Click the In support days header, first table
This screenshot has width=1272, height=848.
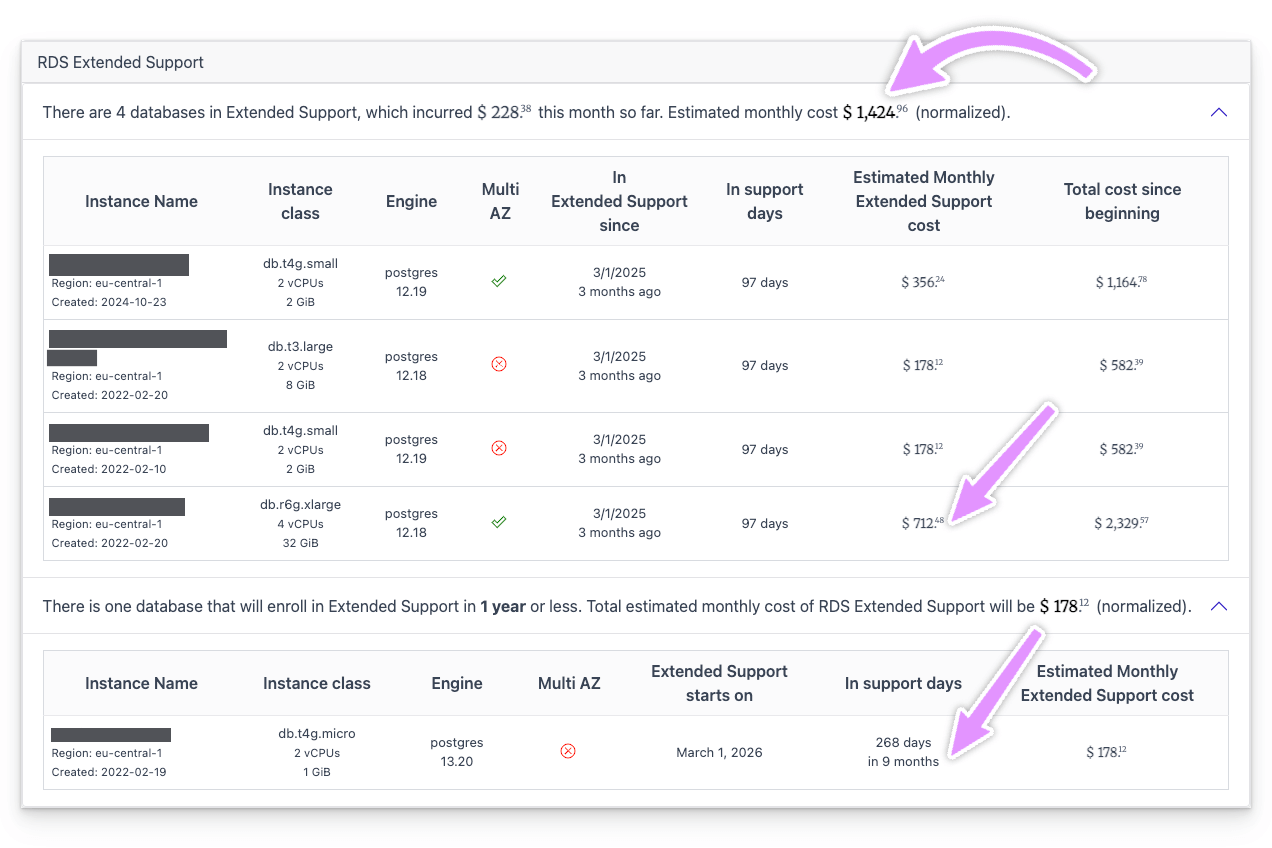[765, 201]
